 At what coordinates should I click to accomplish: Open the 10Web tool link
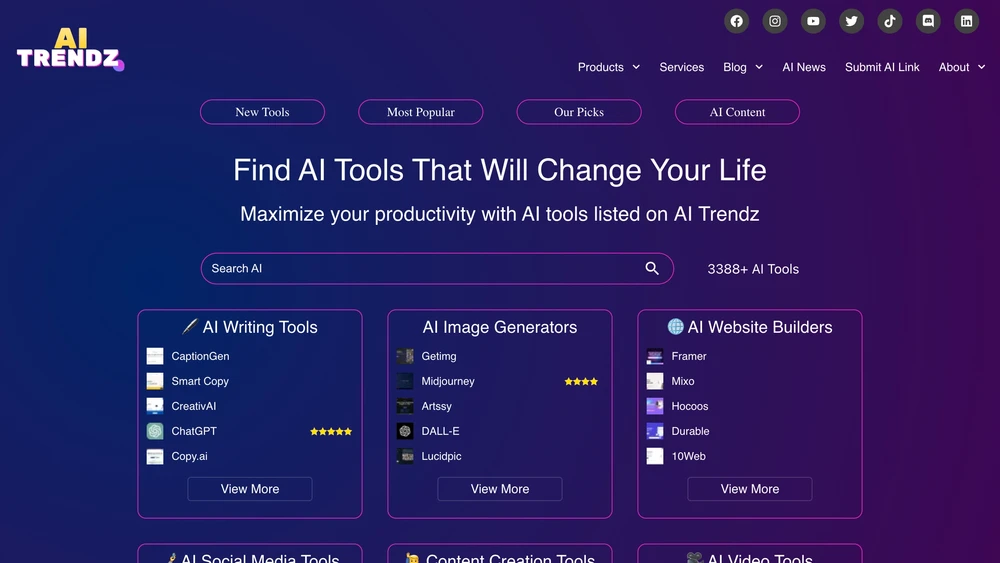tap(688, 456)
